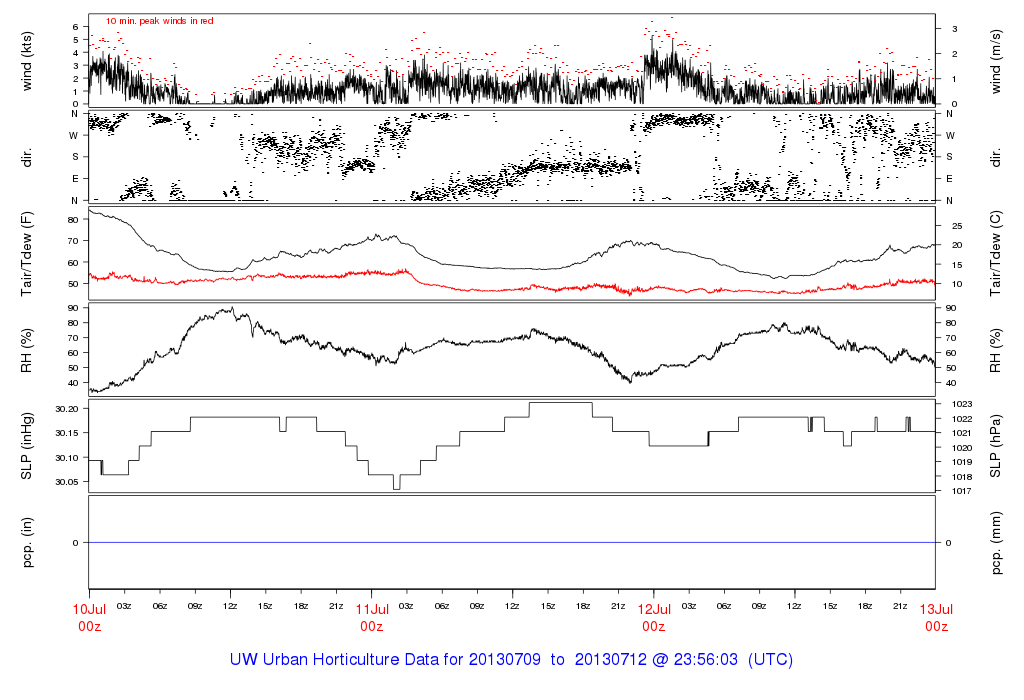Click the 'Tair/Tdew (C)' axis label
Viewport: 1024px width, 700px height.
coord(995,253)
